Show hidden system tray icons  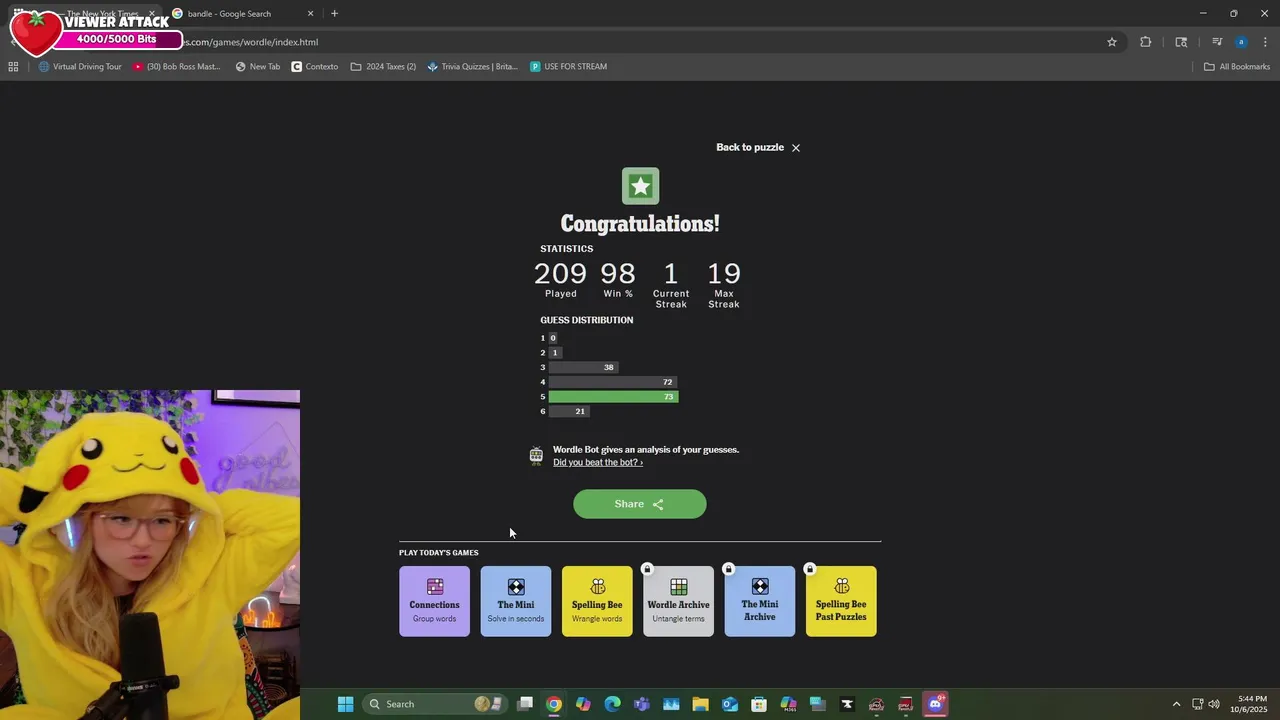click(x=1176, y=704)
